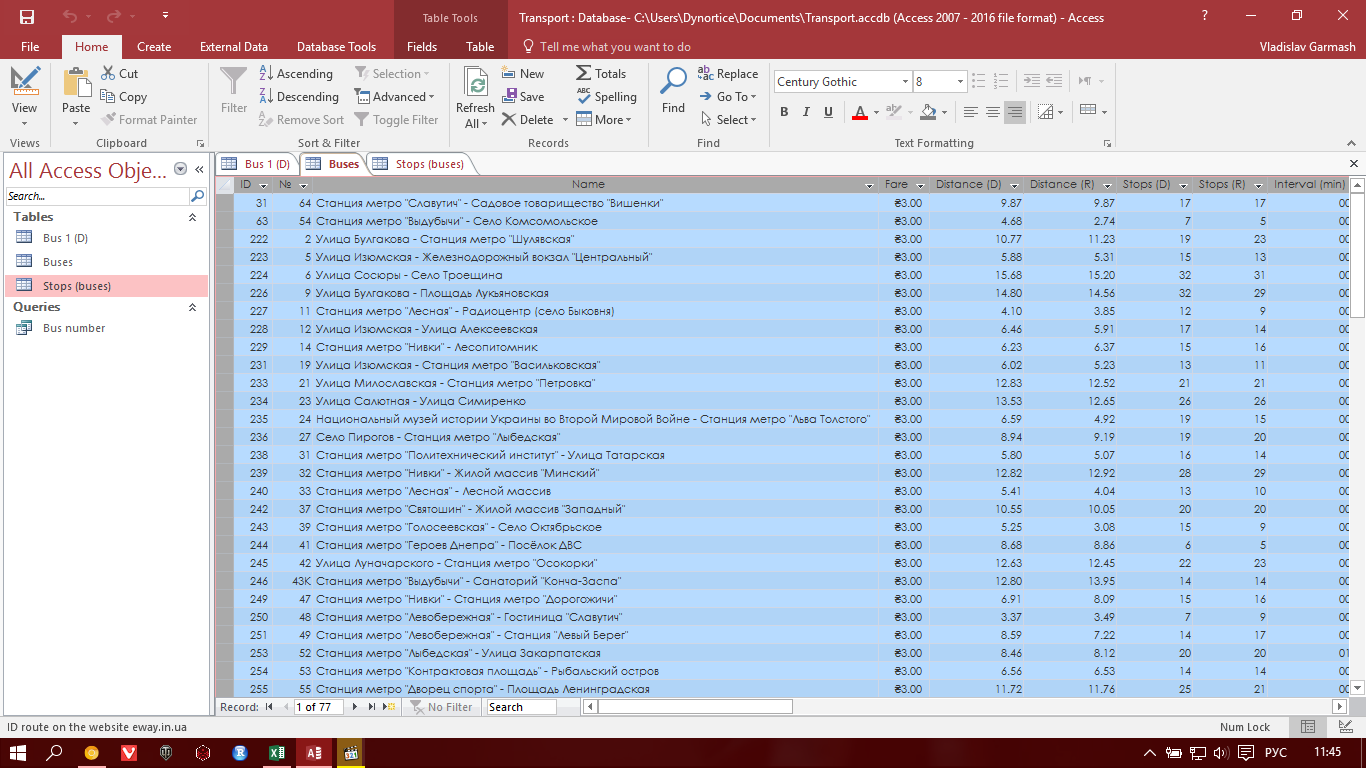Open the Go To dropdown
Image resolution: width=1366 pixels, height=768 pixels.
[728, 97]
